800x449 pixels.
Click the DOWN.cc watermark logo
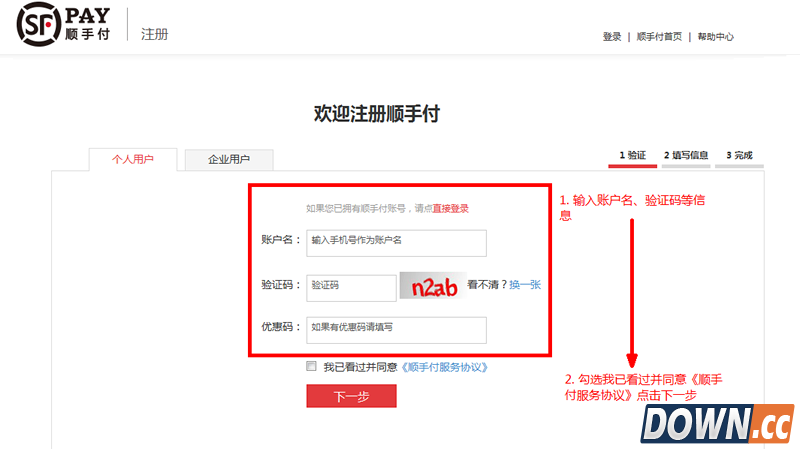(x=717, y=424)
